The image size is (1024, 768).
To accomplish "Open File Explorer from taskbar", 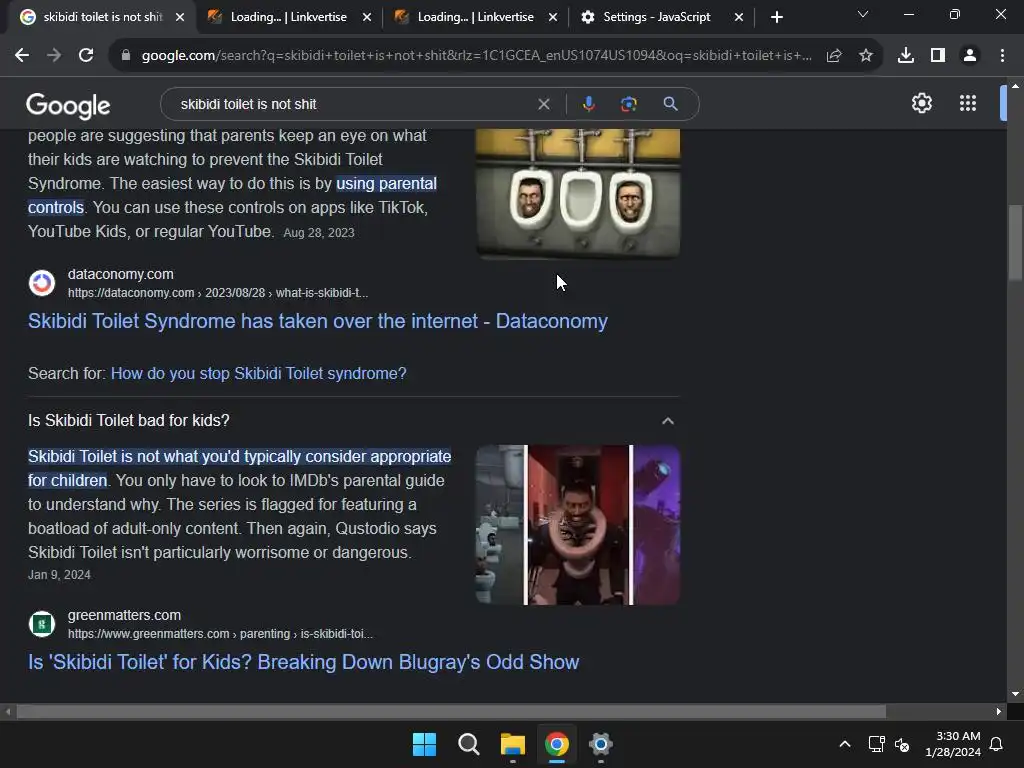I will click(x=513, y=744).
